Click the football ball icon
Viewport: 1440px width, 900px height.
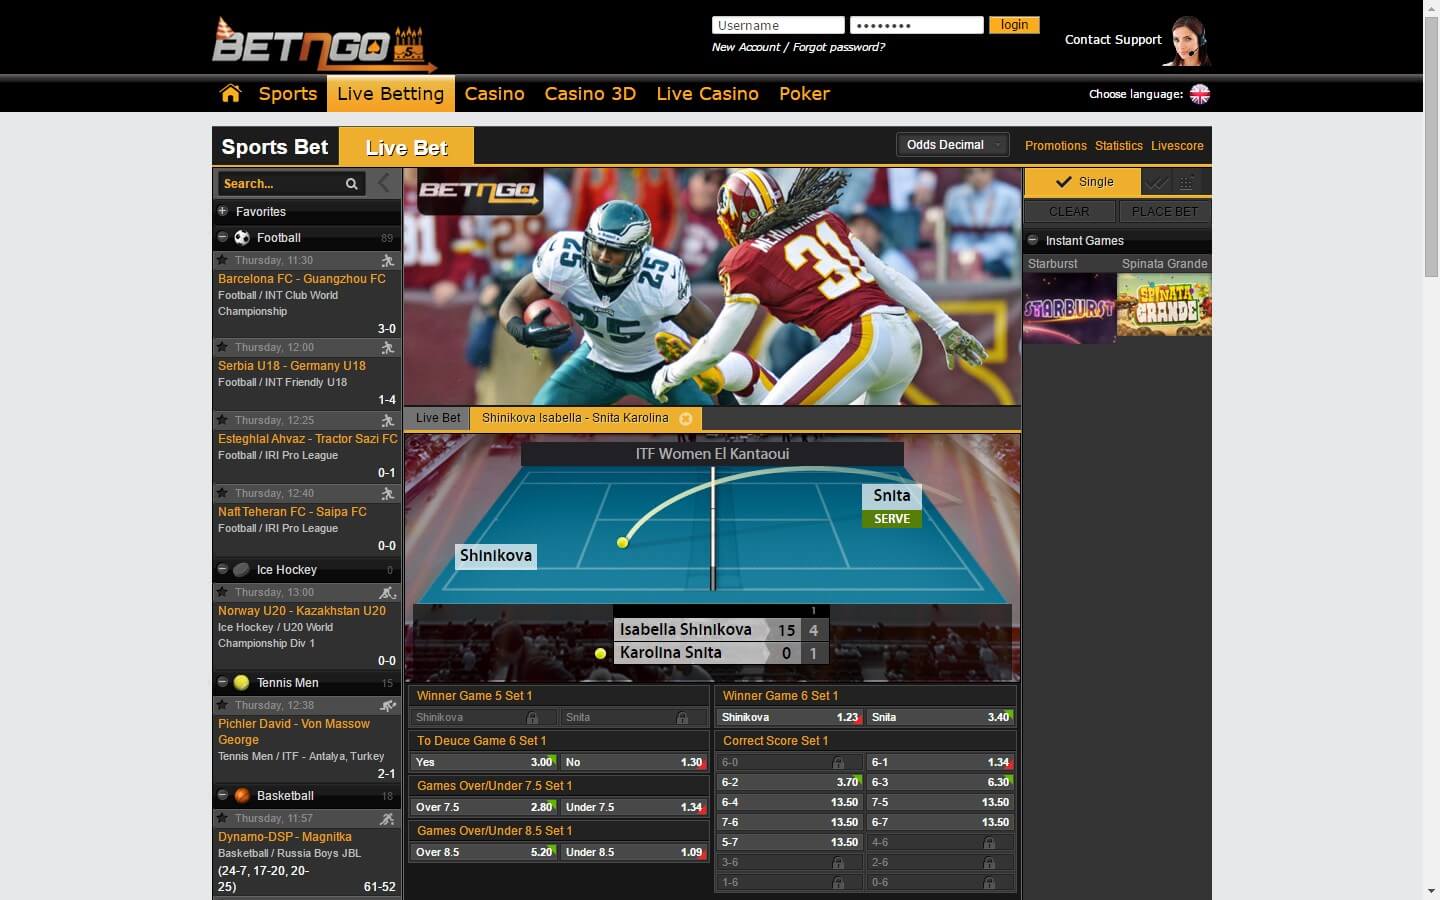(x=242, y=238)
